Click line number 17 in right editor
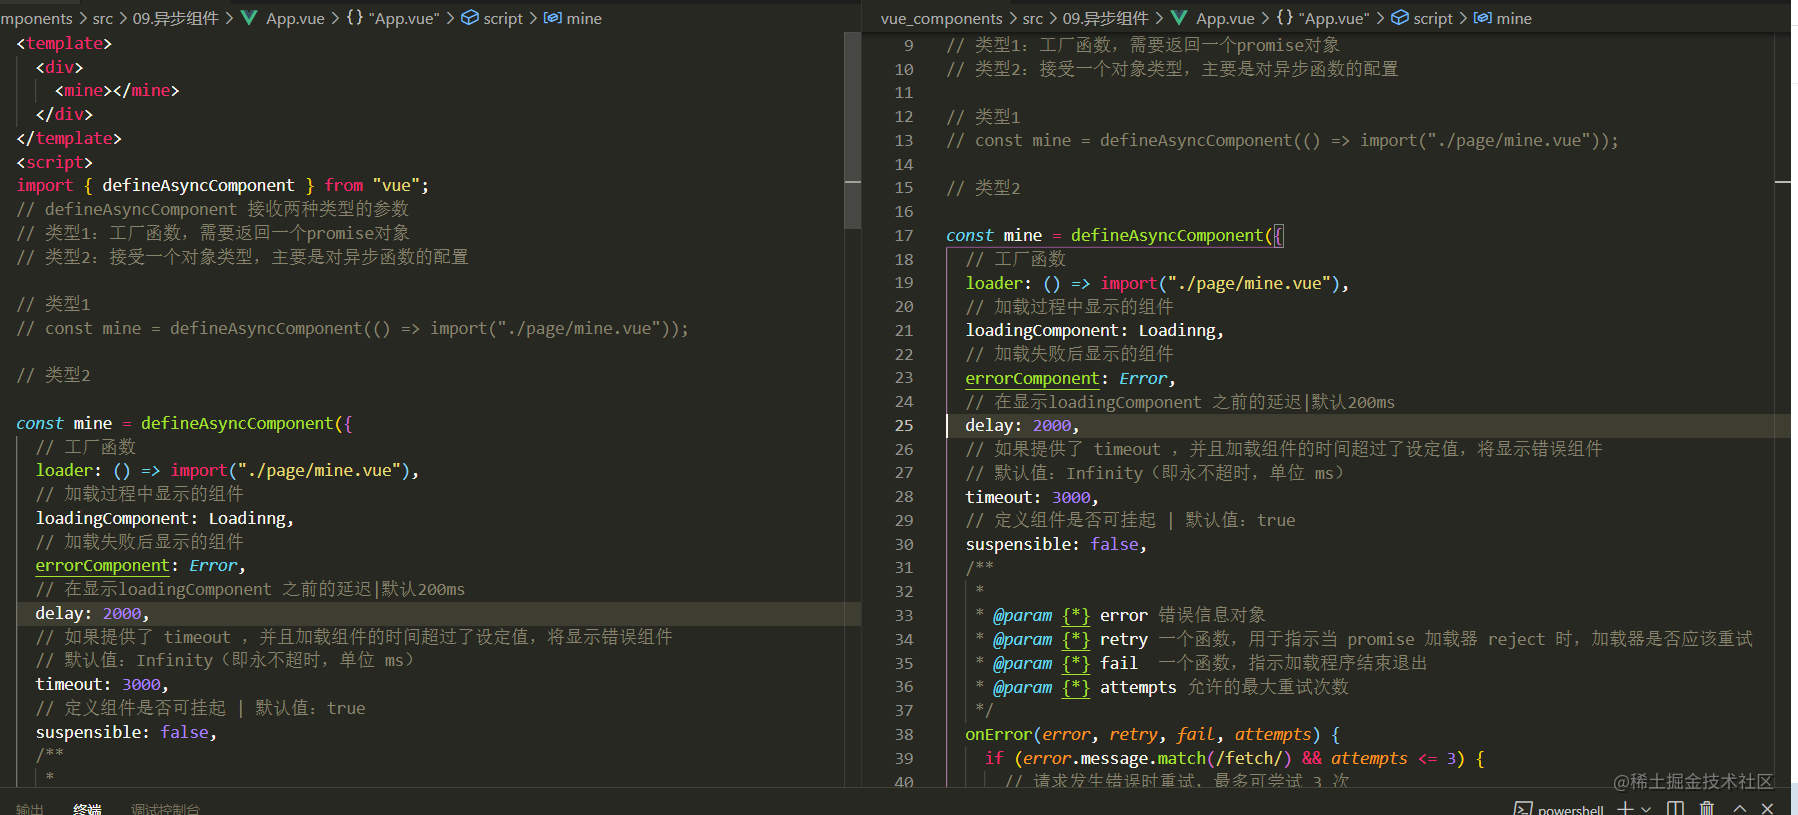Screen dimensions: 1798x815 [x=904, y=235]
